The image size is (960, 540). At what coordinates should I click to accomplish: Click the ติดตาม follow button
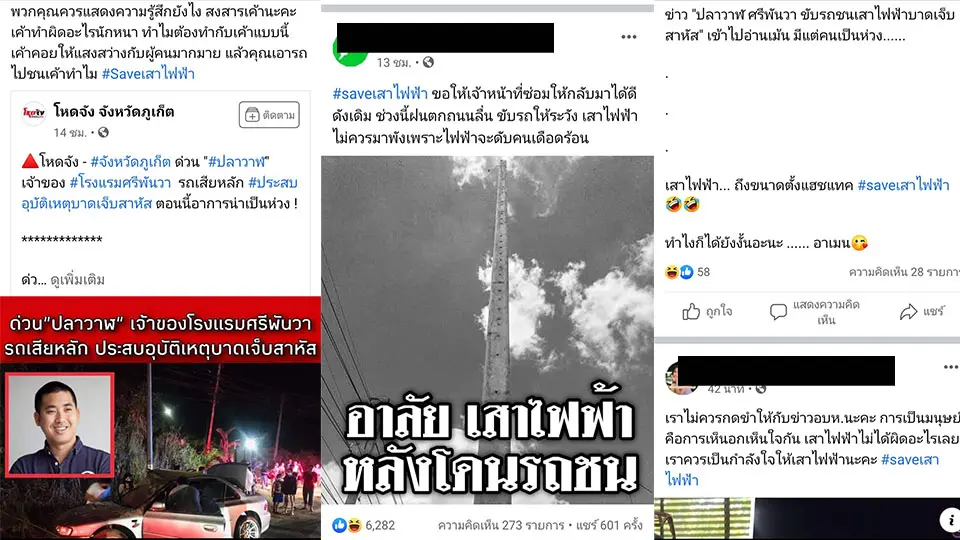pyautogui.click(x=269, y=114)
